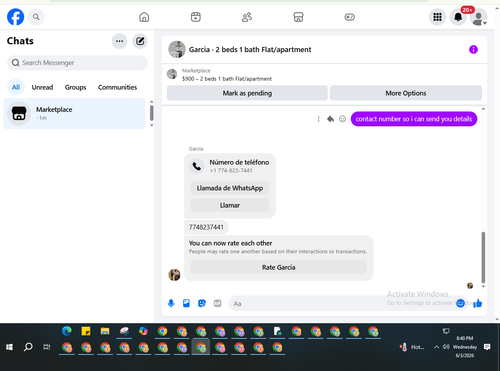Select the All chats filter

(16, 87)
